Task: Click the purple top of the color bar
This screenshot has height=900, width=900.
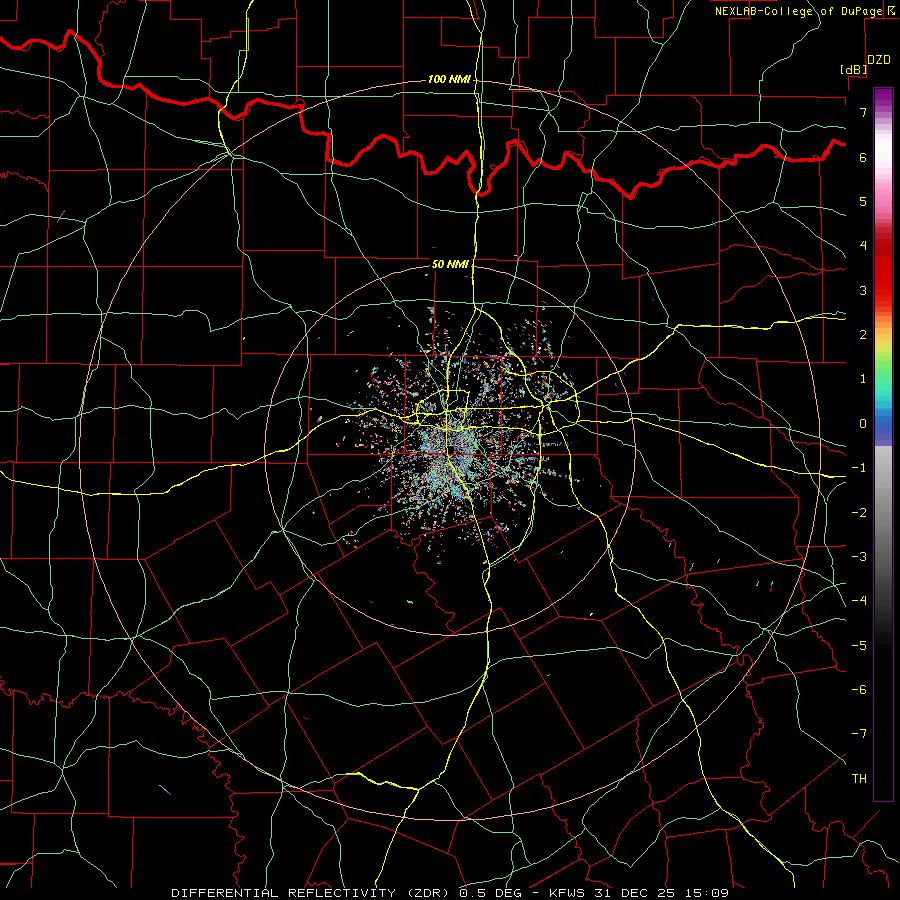Action: coord(883,98)
